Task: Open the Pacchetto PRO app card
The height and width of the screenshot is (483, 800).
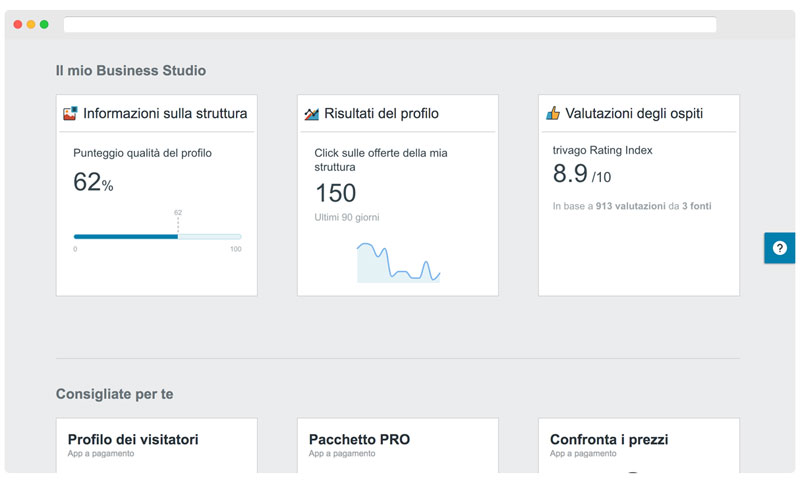Action: coord(397,445)
